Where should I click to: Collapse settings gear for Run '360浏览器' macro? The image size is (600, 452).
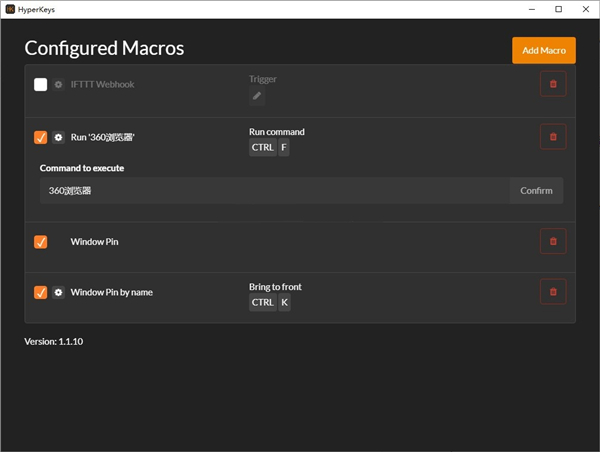coord(58,137)
